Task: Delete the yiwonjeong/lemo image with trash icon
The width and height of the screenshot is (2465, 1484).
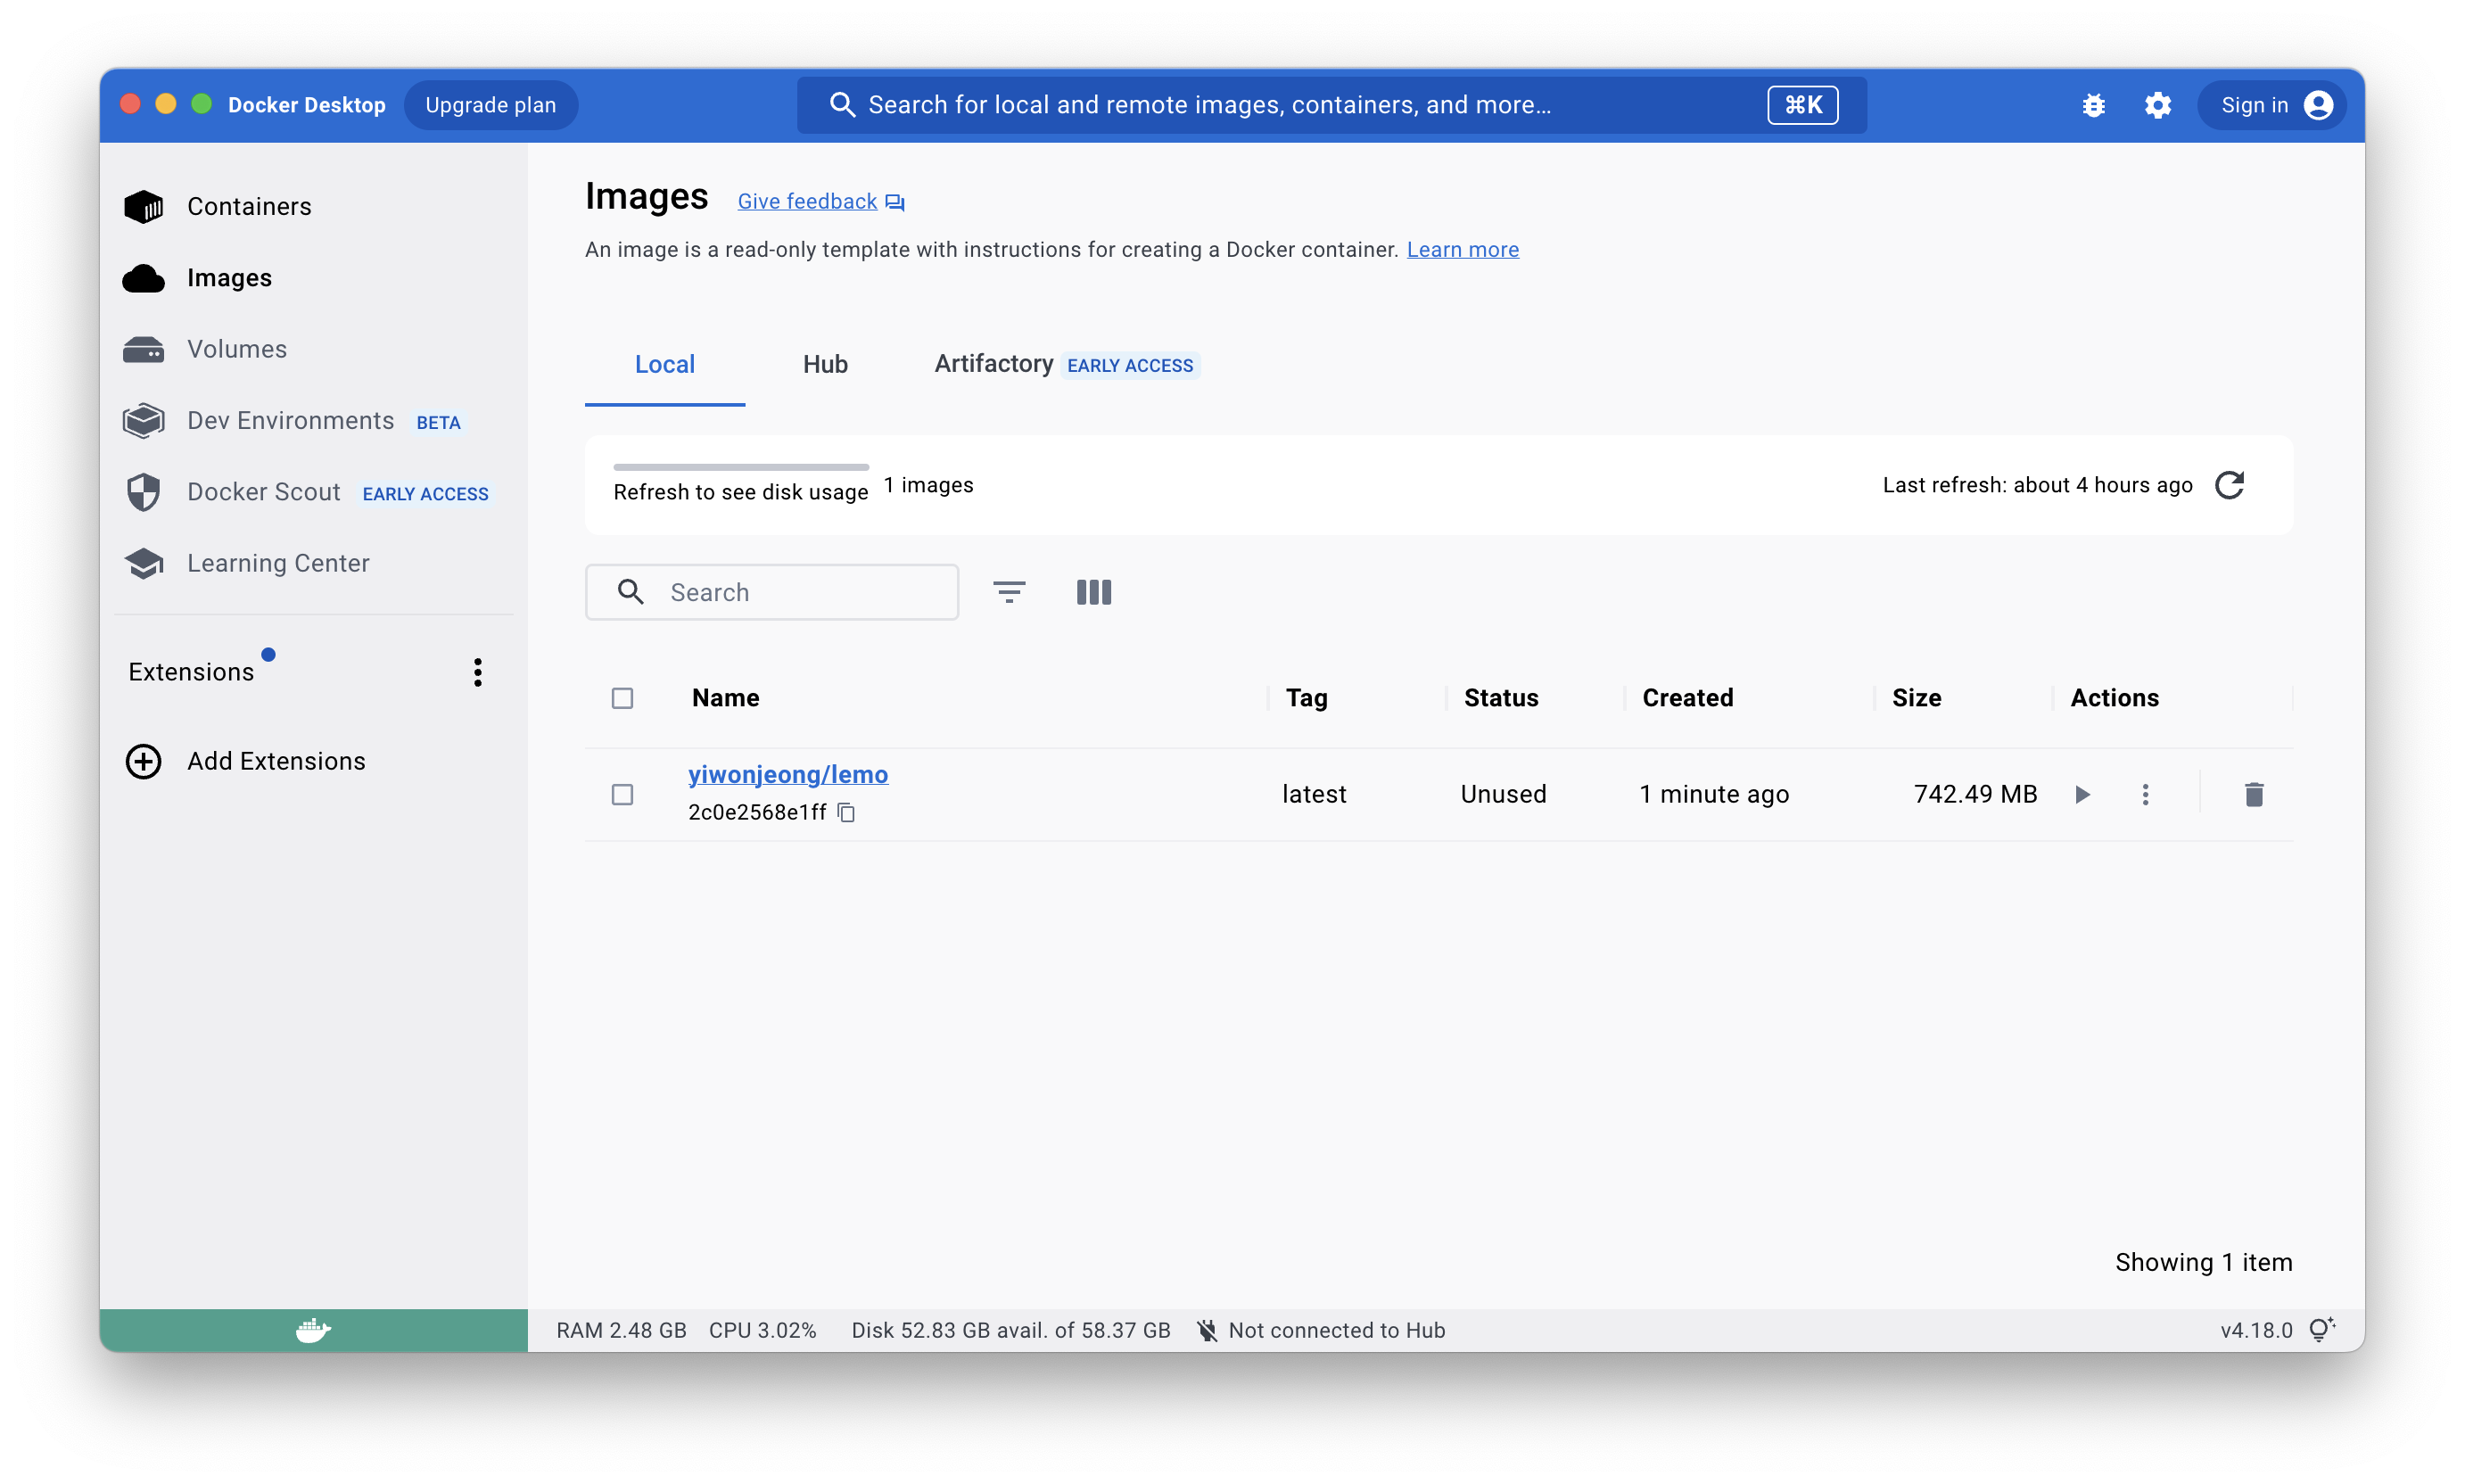Action: click(x=2253, y=794)
